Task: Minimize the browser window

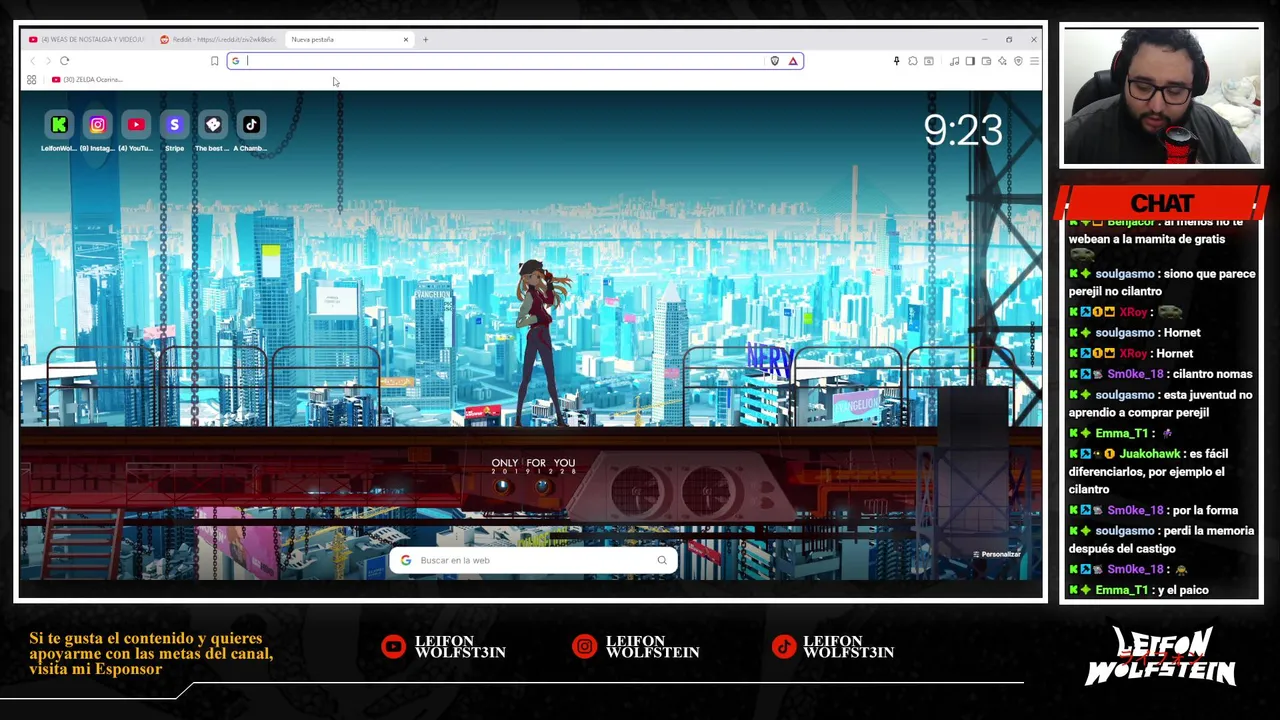Action: [x=984, y=39]
